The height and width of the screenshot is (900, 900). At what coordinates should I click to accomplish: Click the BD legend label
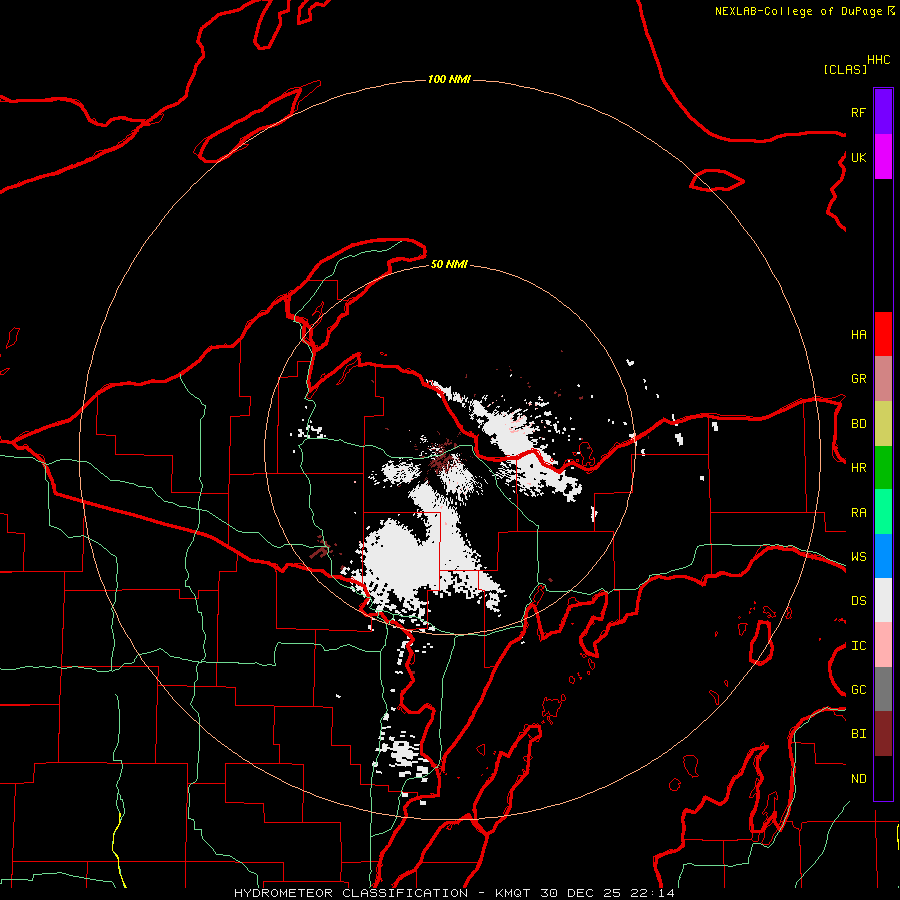coord(858,424)
